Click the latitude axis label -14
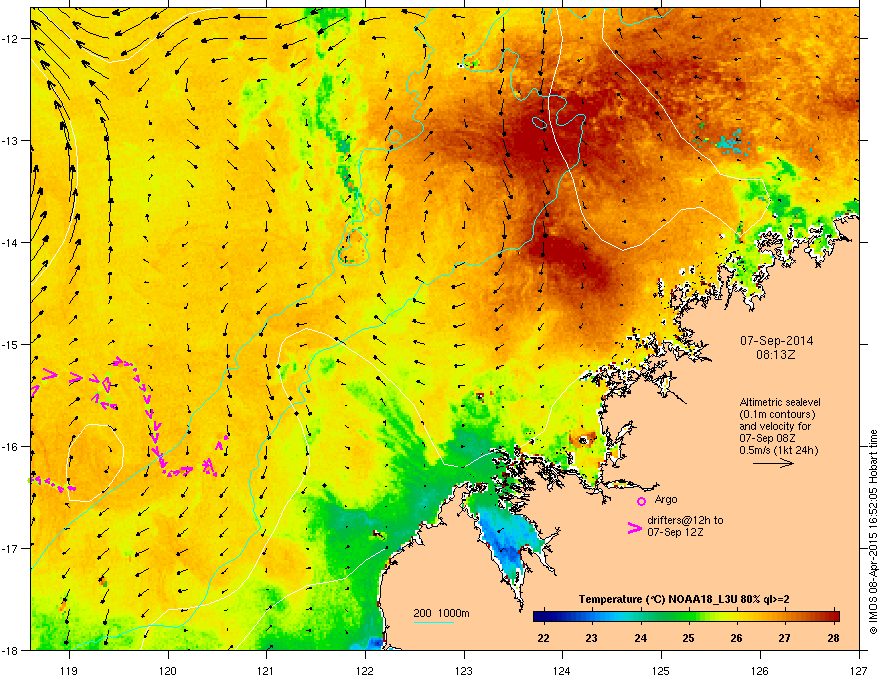The image size is (880, 680). coord(11,242)
